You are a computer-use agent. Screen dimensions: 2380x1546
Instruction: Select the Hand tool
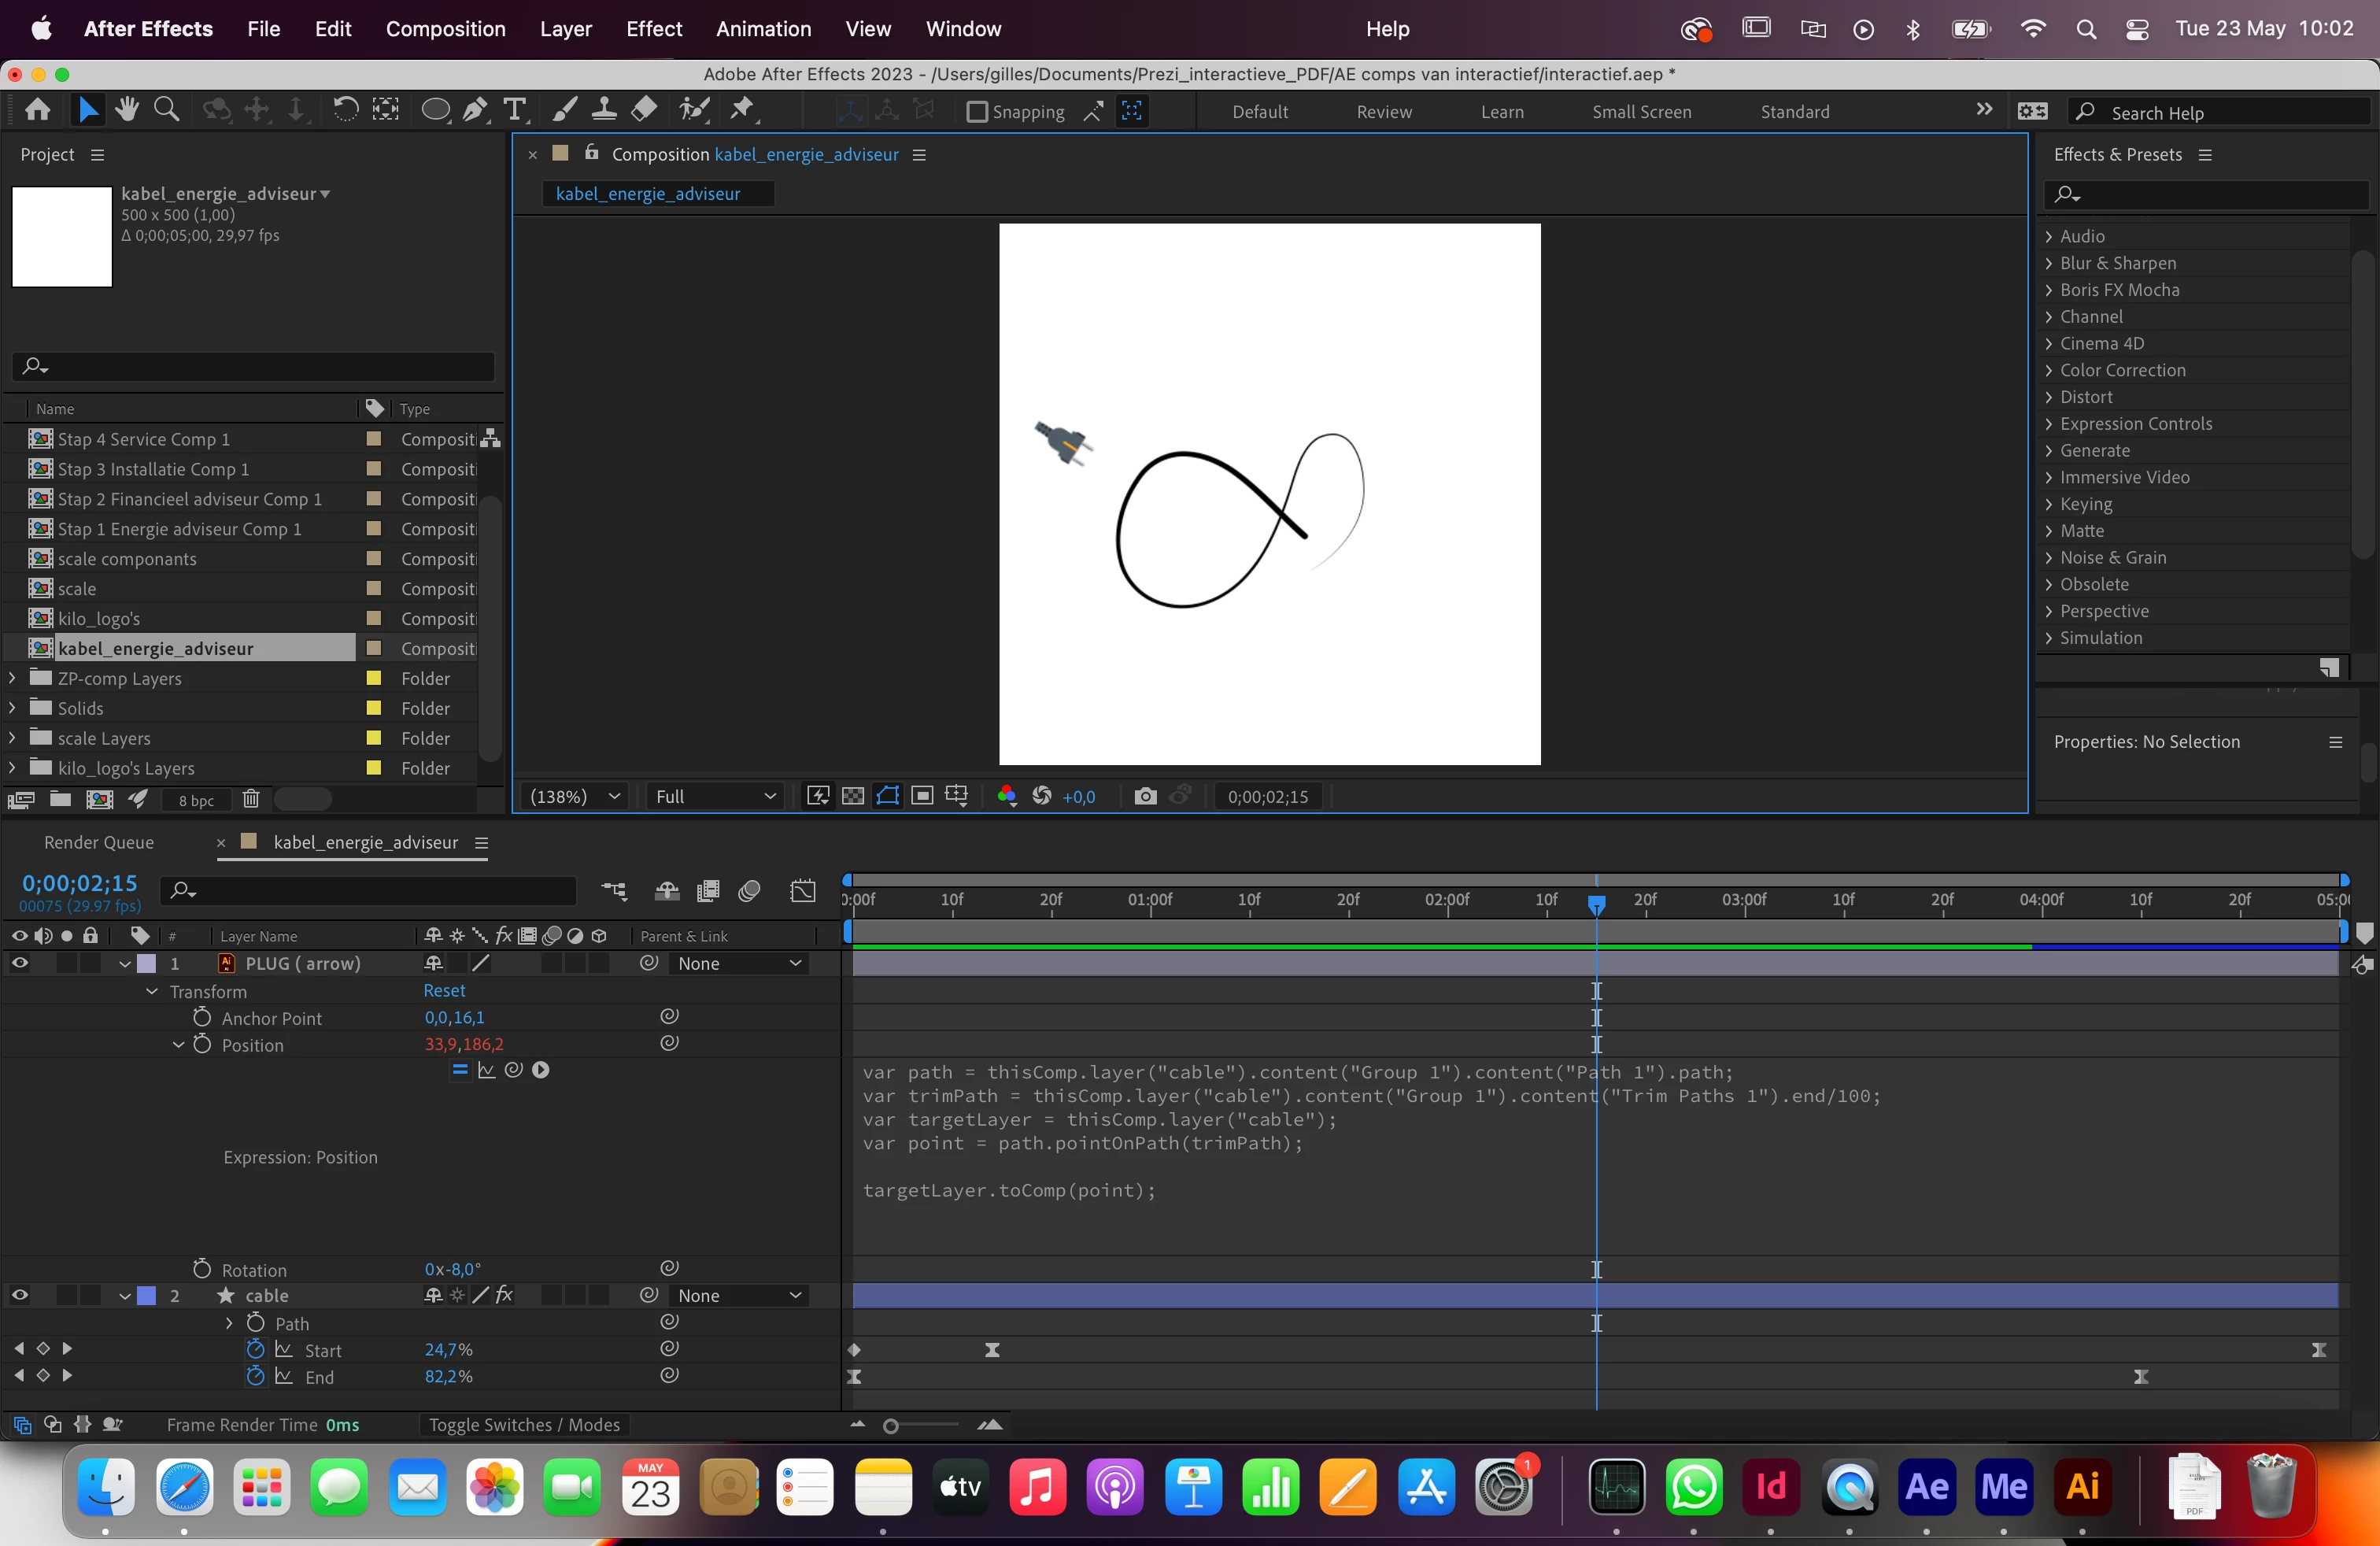126,110
